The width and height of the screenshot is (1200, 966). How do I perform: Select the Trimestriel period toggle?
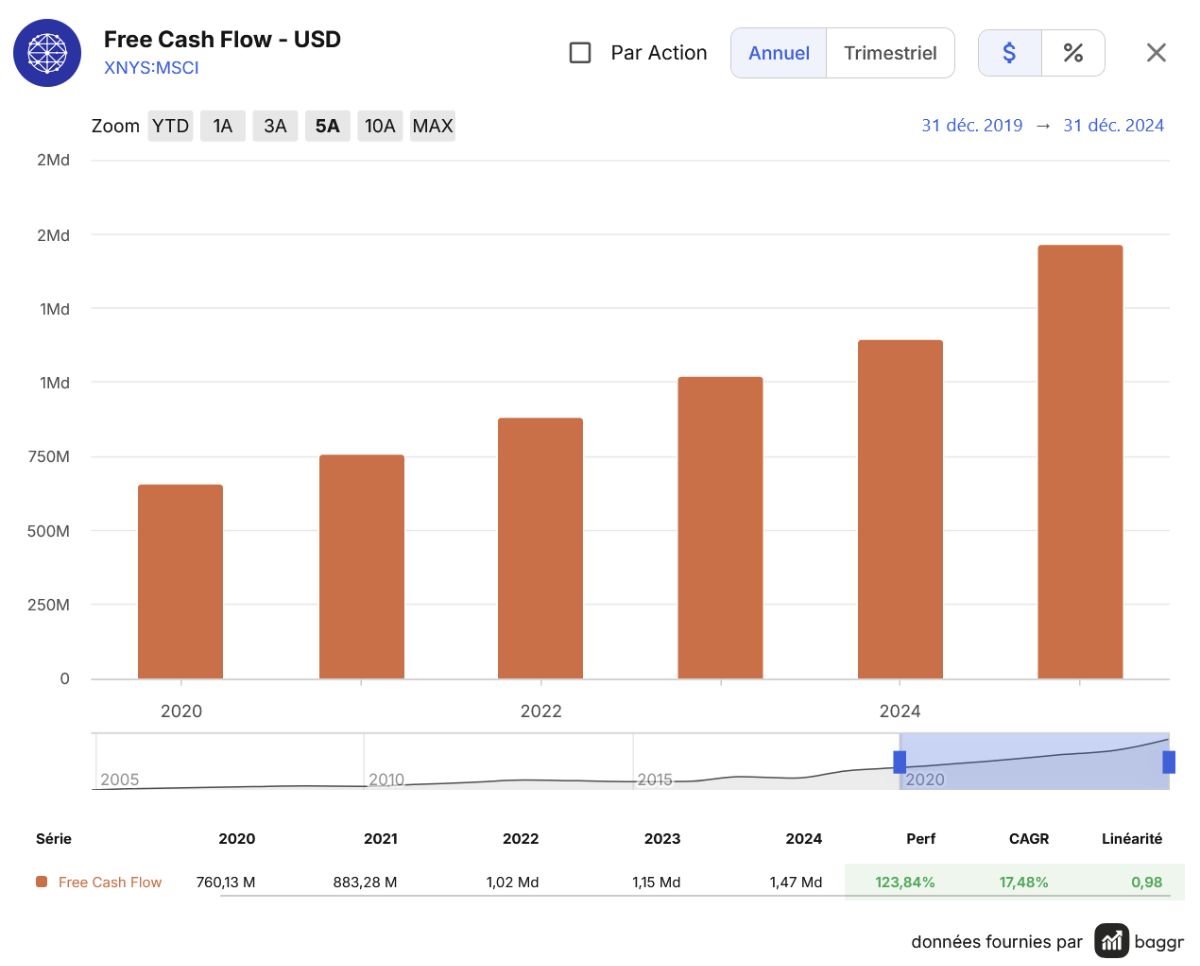[890, 53]
